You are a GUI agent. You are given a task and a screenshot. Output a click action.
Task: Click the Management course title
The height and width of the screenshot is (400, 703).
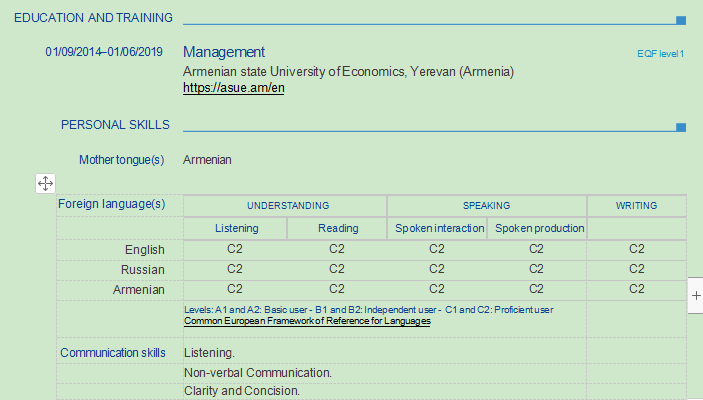(x=224, y=52)
